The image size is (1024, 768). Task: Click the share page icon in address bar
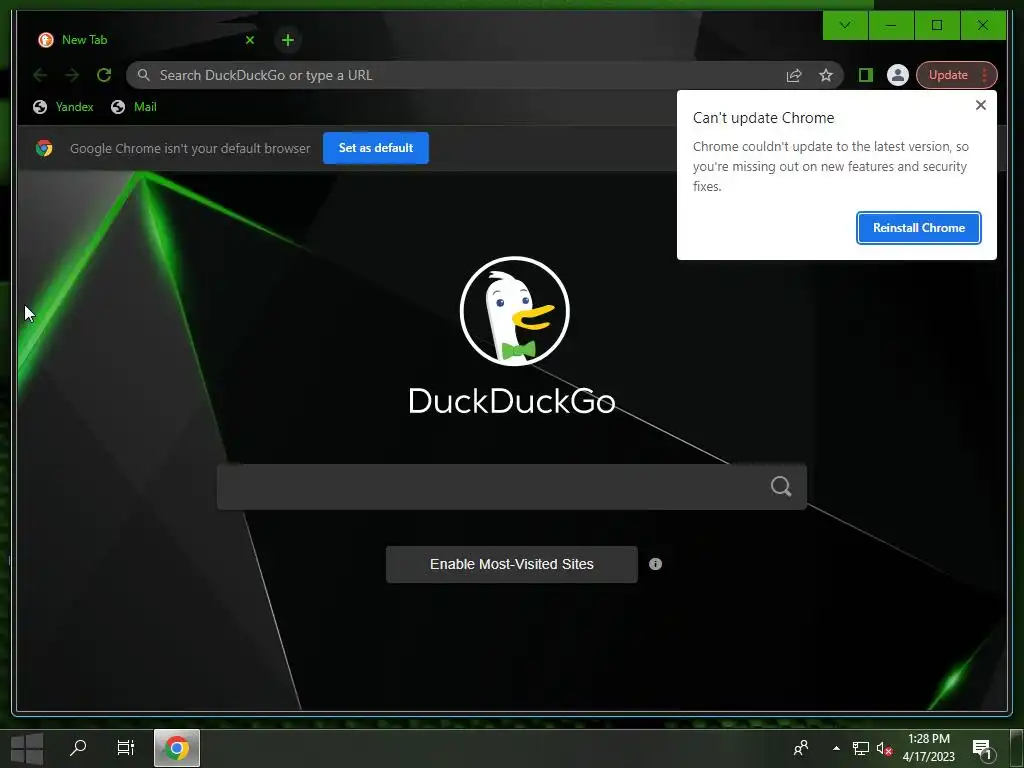793,75
